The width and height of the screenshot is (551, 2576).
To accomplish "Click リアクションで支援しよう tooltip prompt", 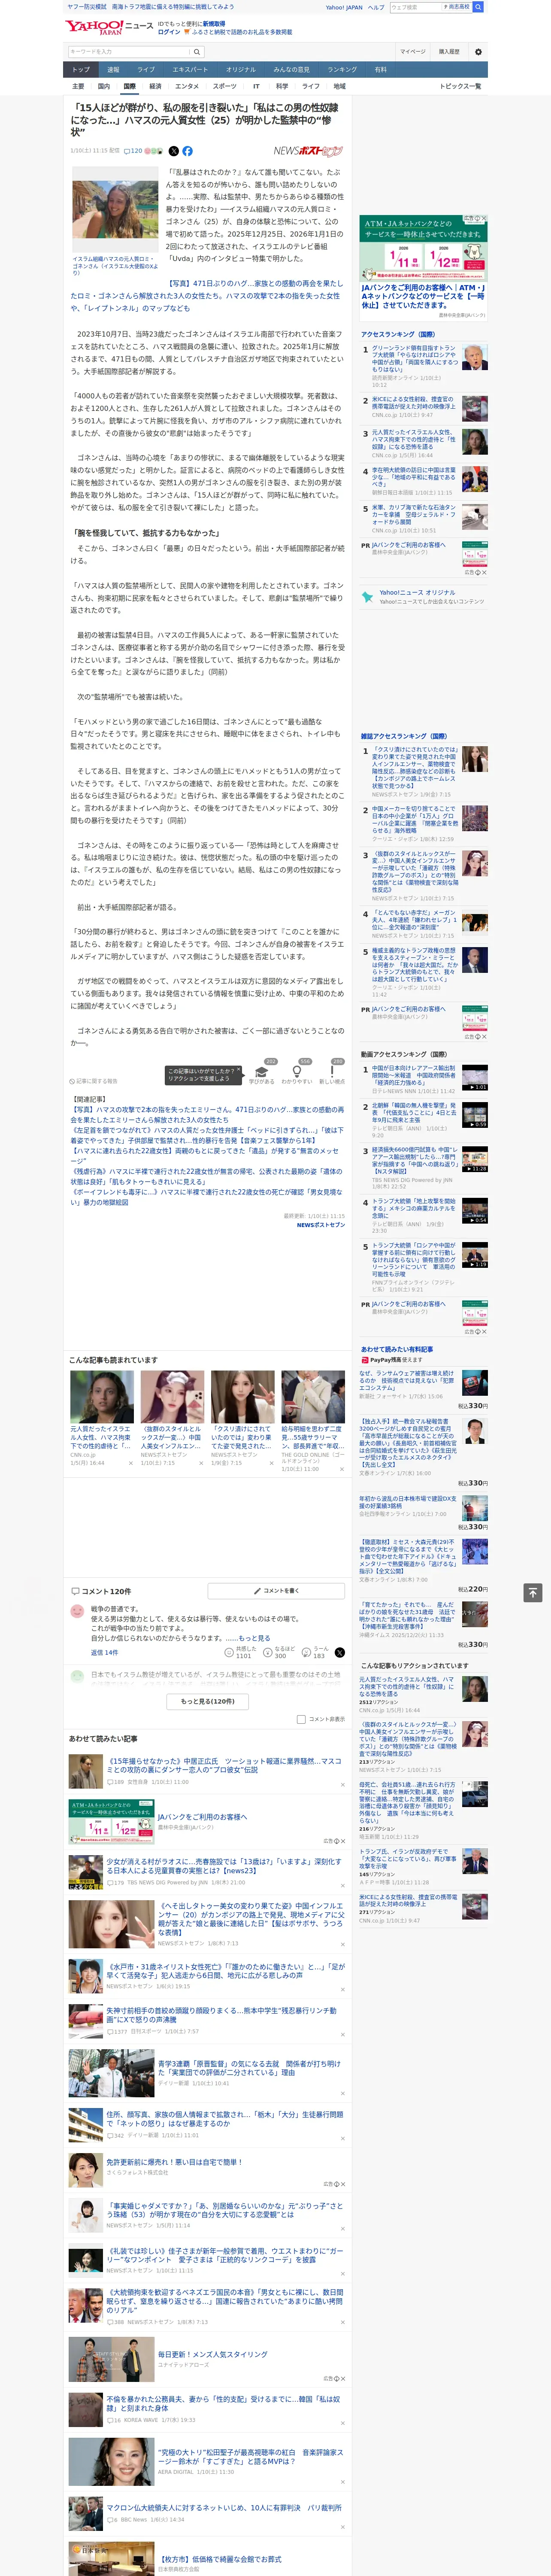I will click(204, 1074).
